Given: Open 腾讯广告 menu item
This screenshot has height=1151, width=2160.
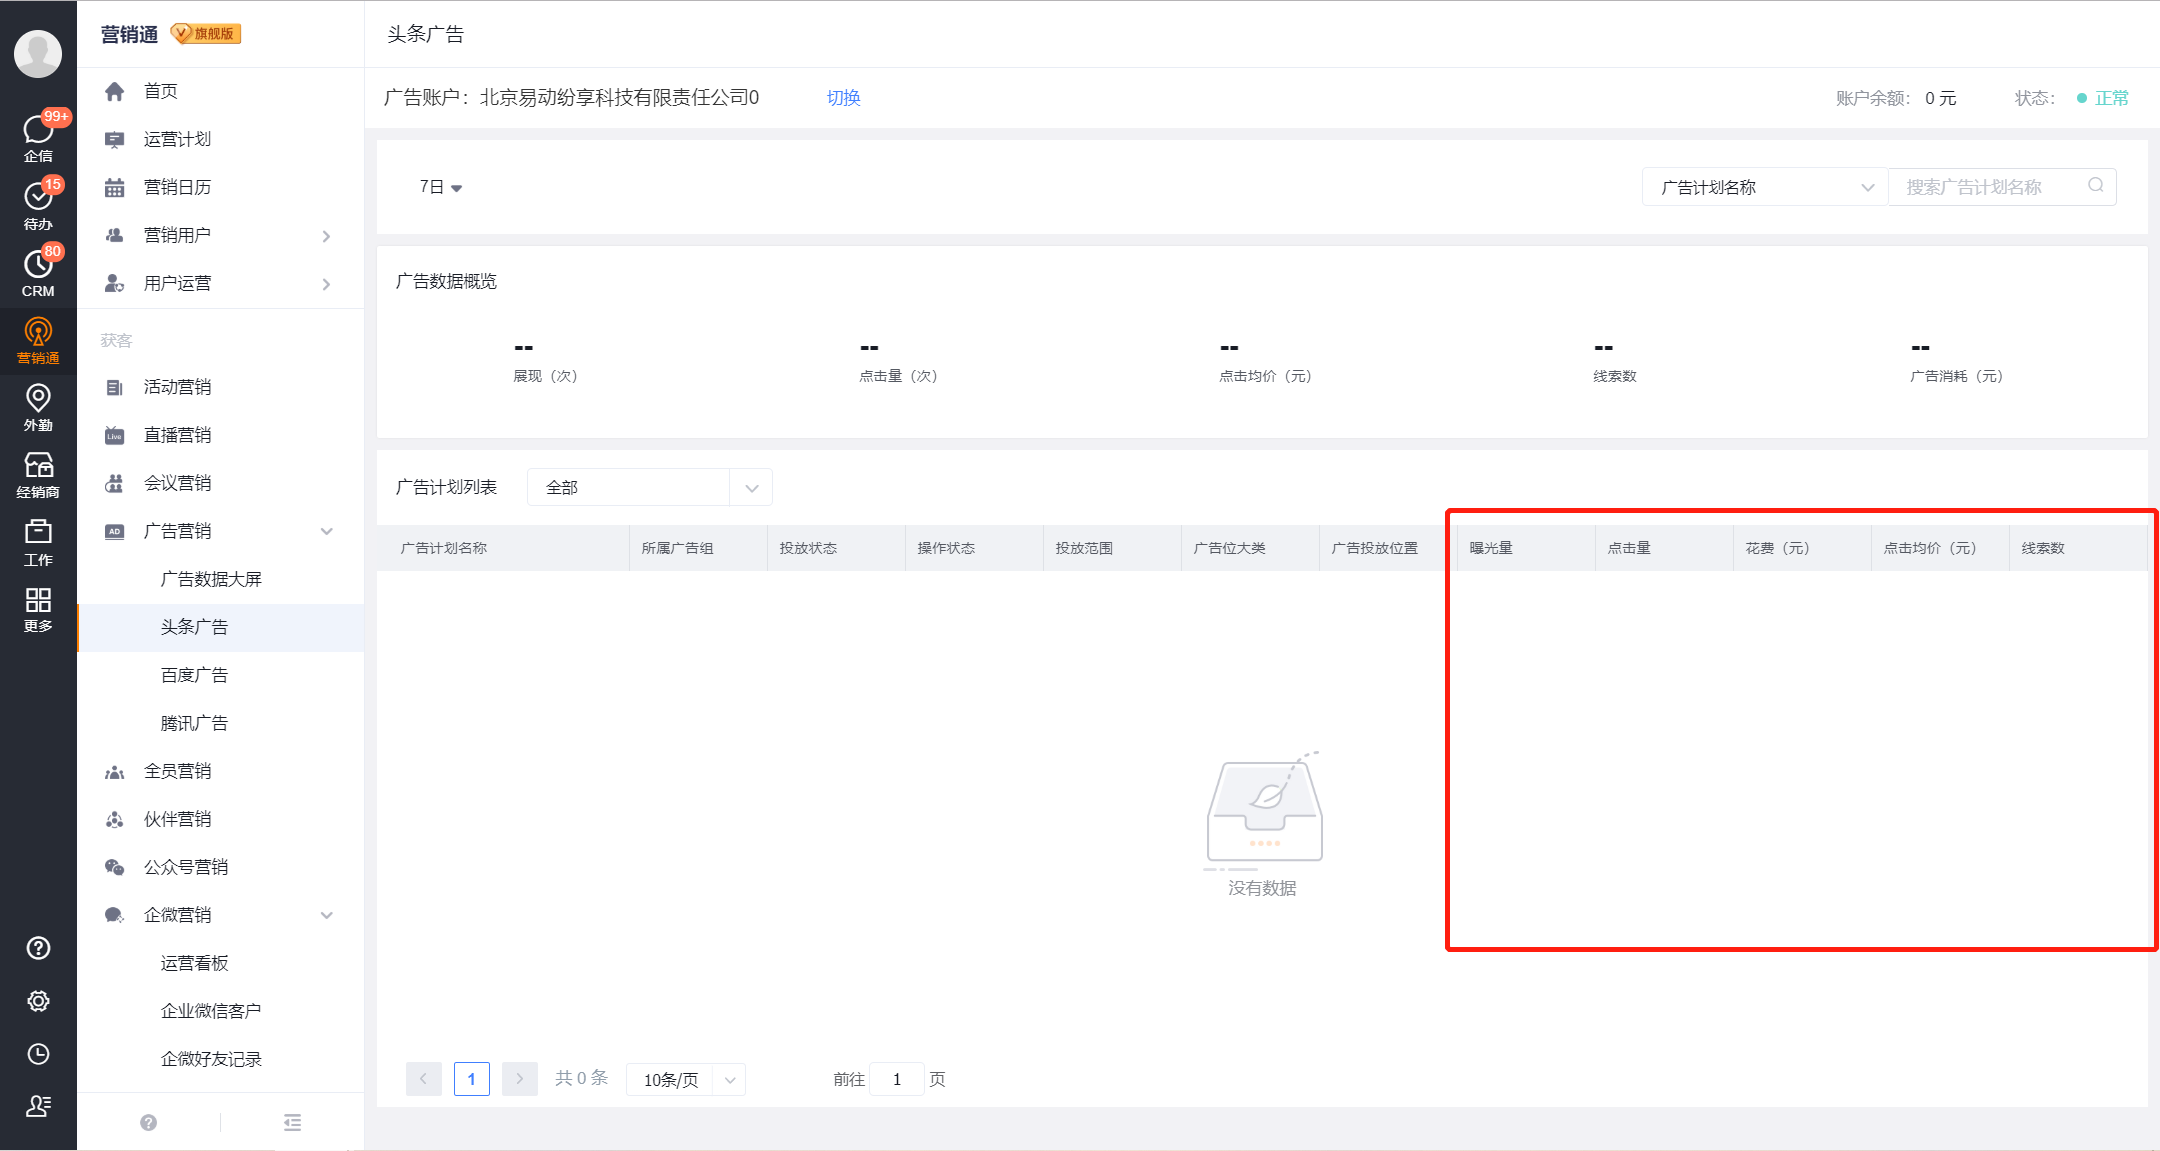Looking at the screenshot, I should 194,723.
